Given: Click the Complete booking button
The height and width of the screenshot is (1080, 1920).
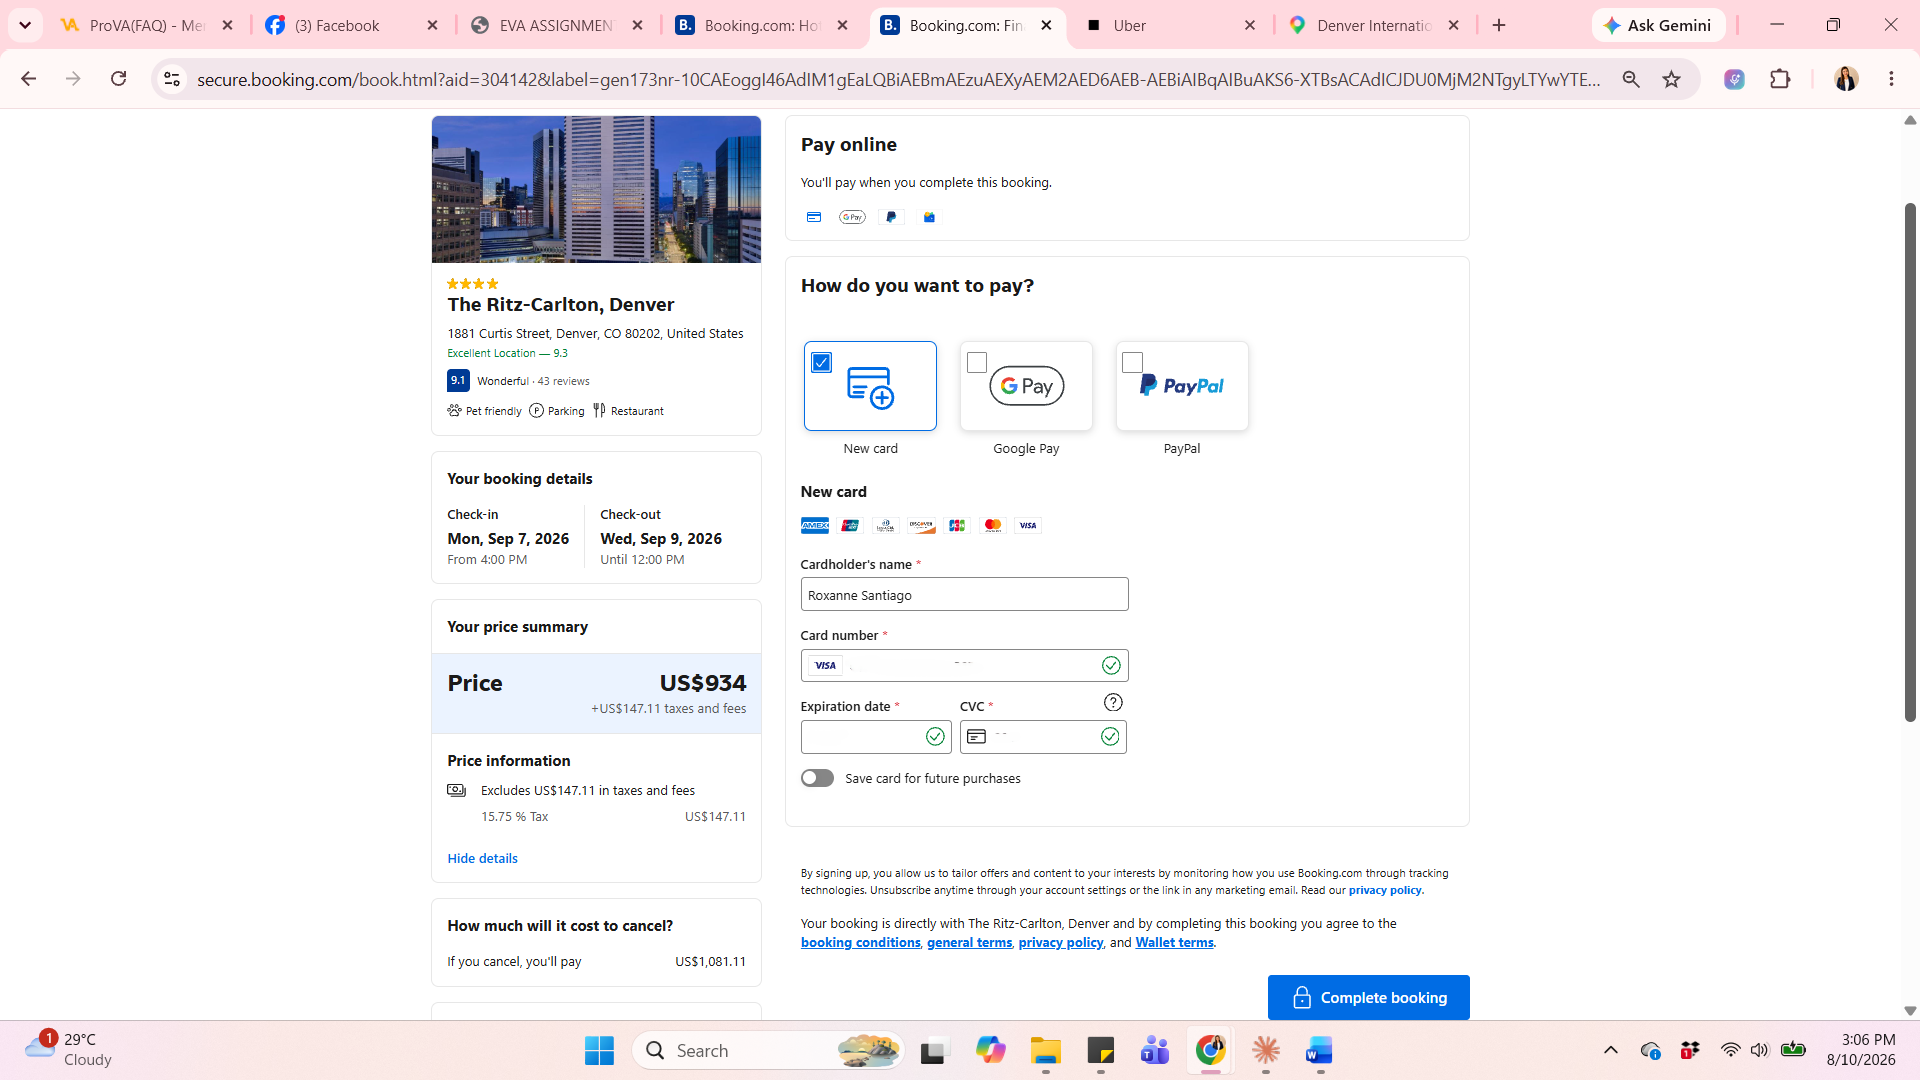Looking at the screenshot, I should tap(1368, 997).
